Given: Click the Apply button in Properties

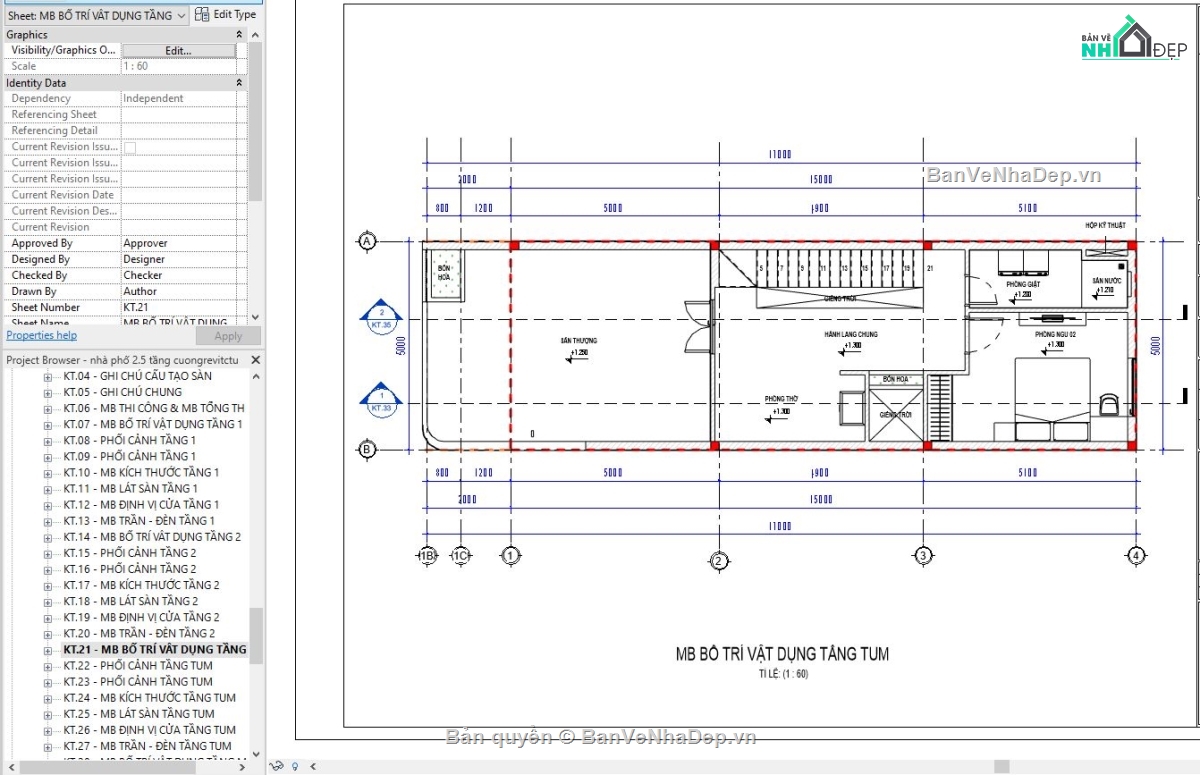Looking at the screenshot, I should 228,336.
